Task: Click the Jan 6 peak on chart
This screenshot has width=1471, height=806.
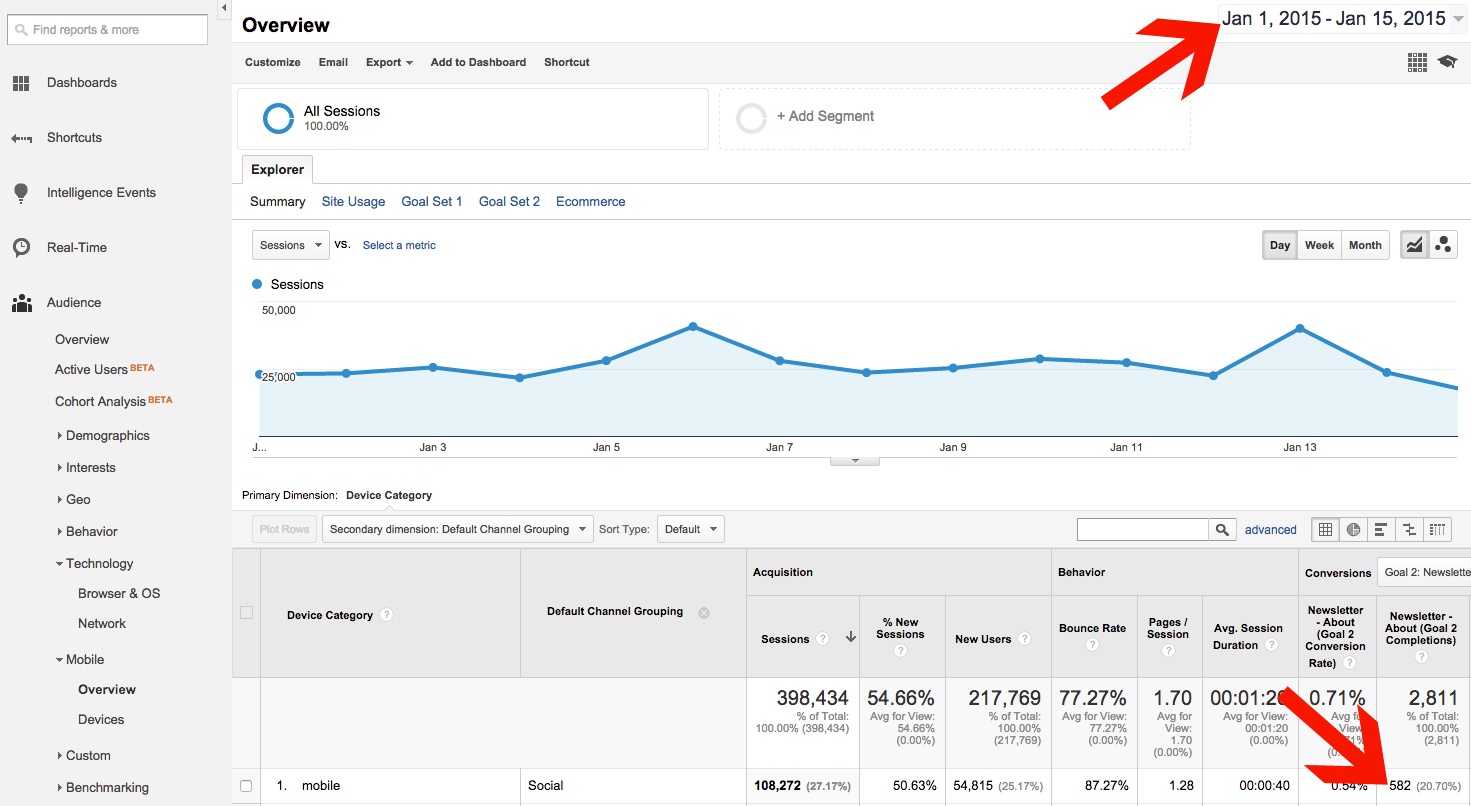Action: (x=692, y=327)
